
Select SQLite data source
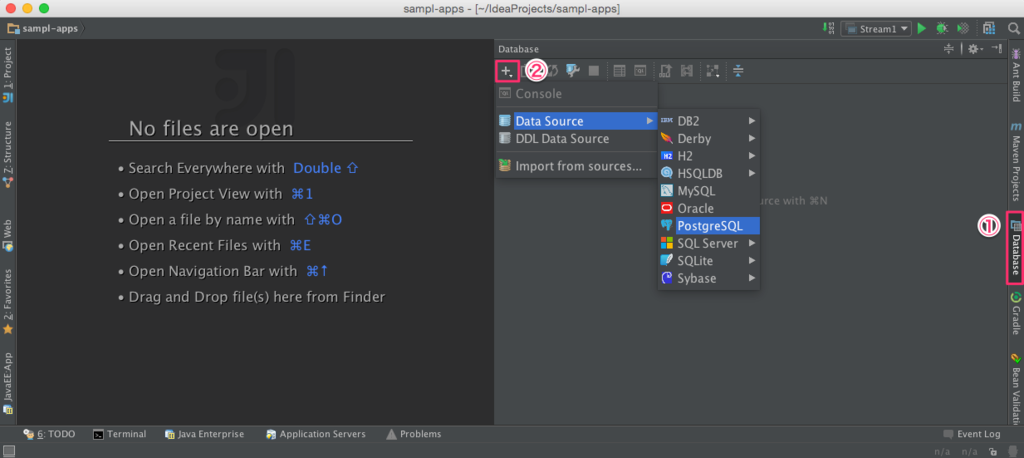pos(709,261)
